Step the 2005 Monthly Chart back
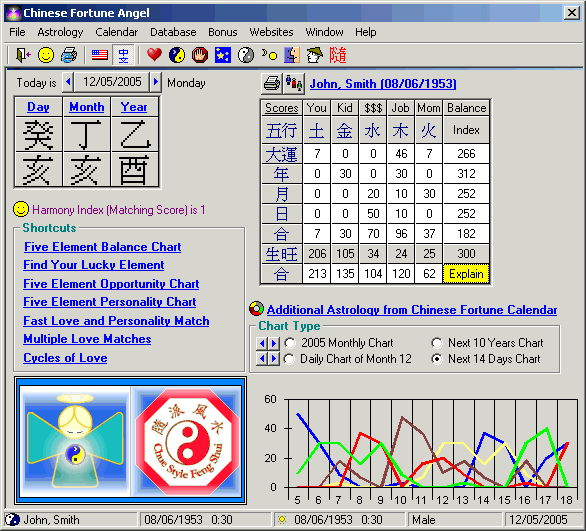The image size is (586, 531). pyautogui.click(x=262, y=343)
